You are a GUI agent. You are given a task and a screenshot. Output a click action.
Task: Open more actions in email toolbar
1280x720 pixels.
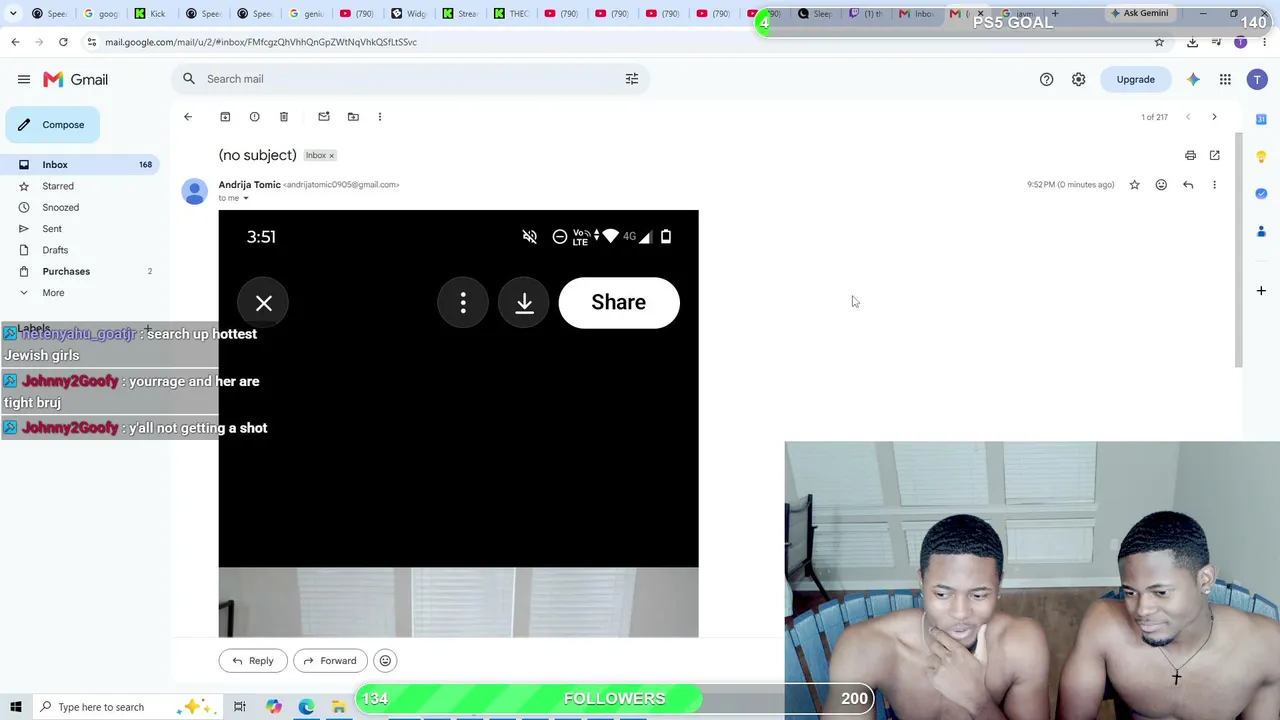pos(380,117)
